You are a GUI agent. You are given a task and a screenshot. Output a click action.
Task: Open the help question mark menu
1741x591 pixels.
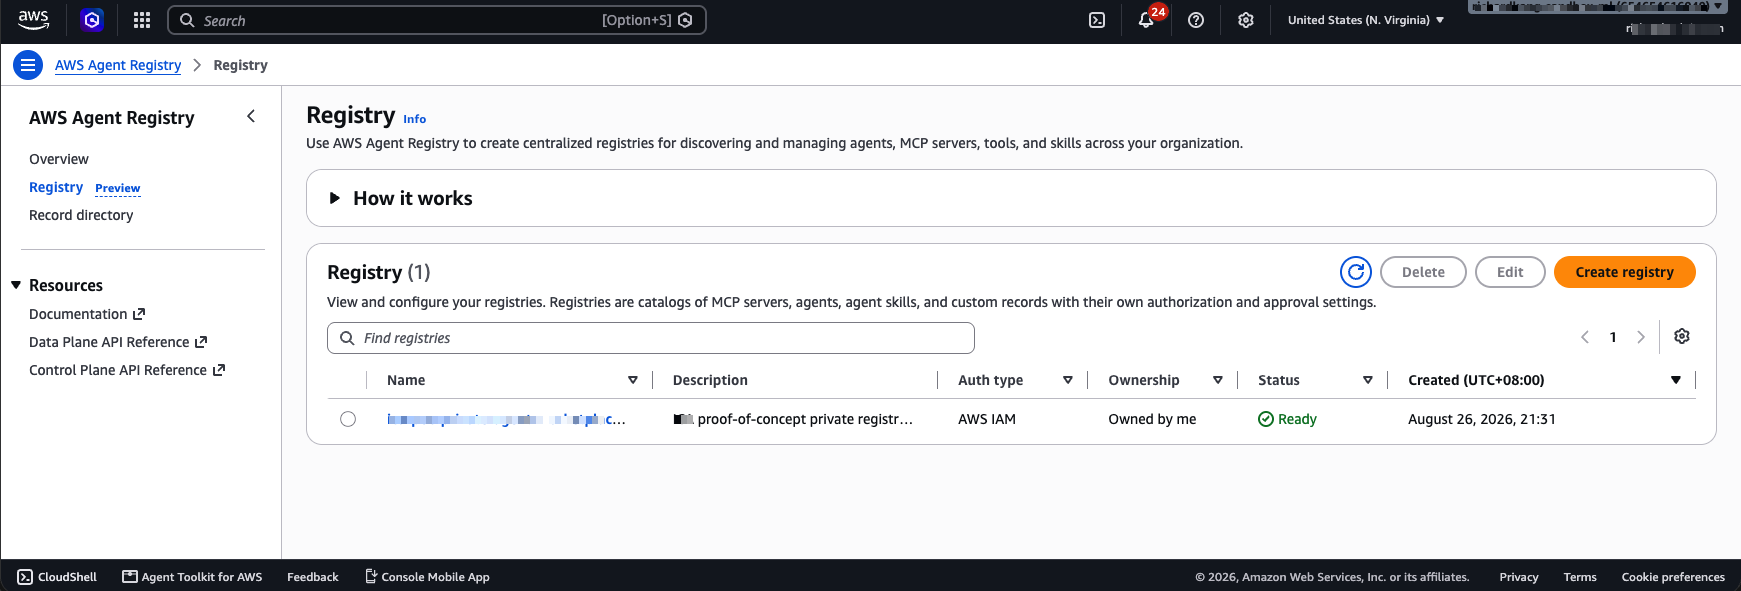pyautogui.click(x=1196, y=20)
